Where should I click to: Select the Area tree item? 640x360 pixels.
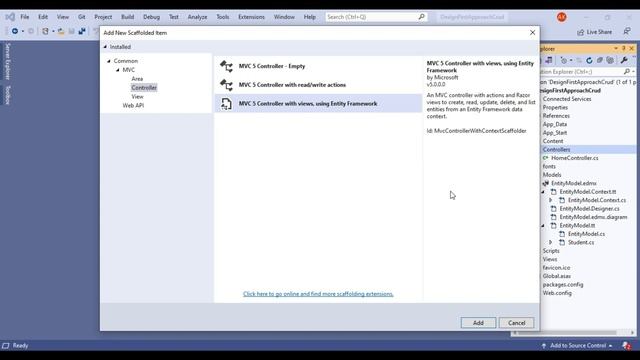pos(137,79)
